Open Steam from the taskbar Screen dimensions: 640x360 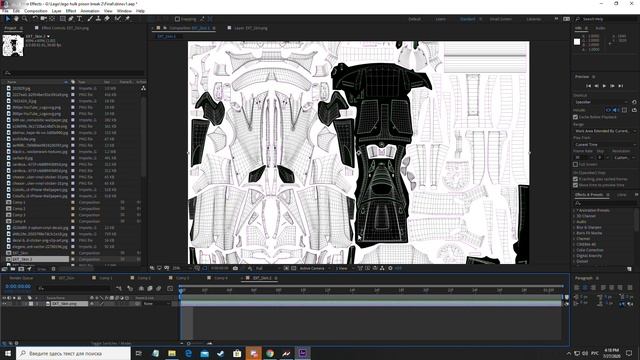pyautogui.click(x=221, y=353)
